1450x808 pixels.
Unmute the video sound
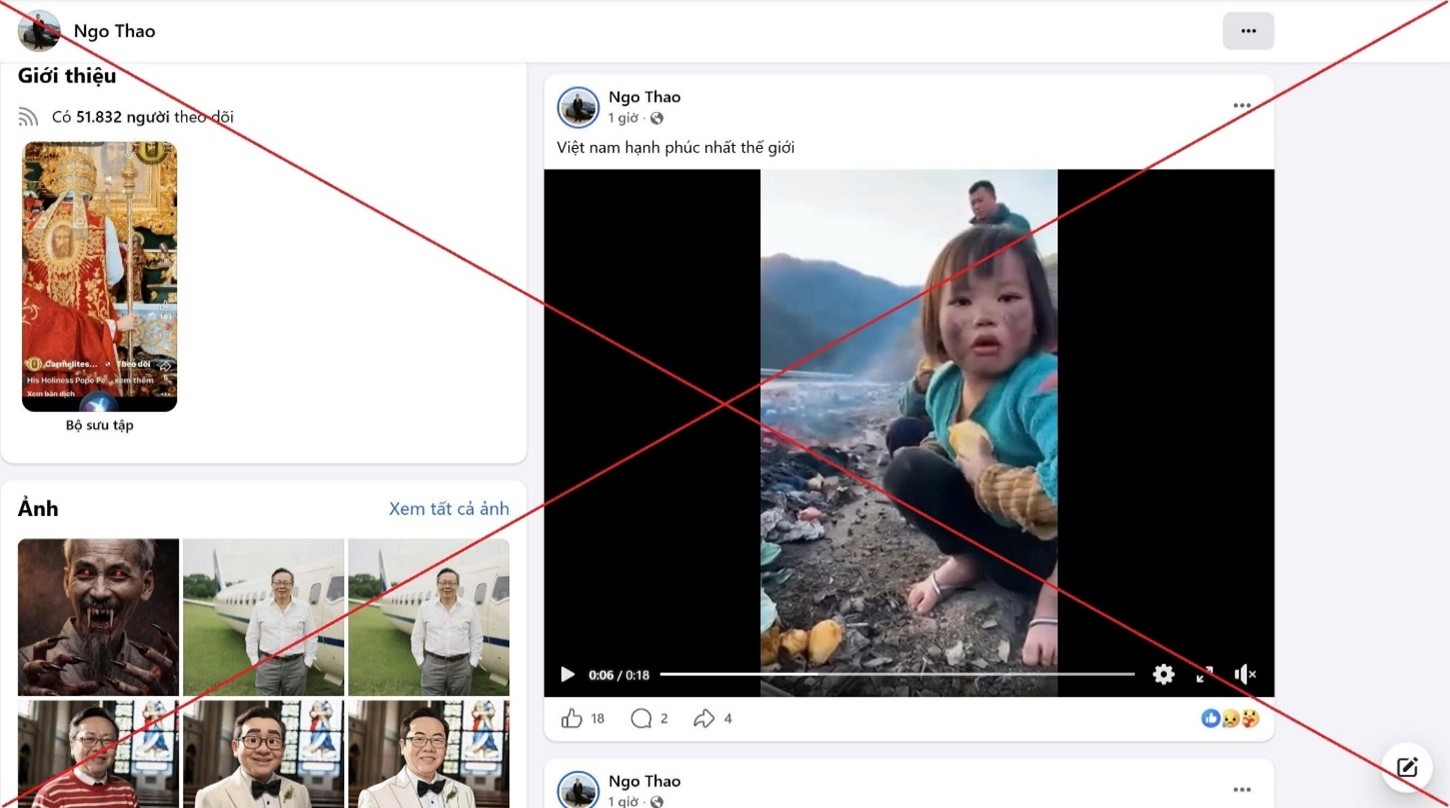pos(1245,674)
